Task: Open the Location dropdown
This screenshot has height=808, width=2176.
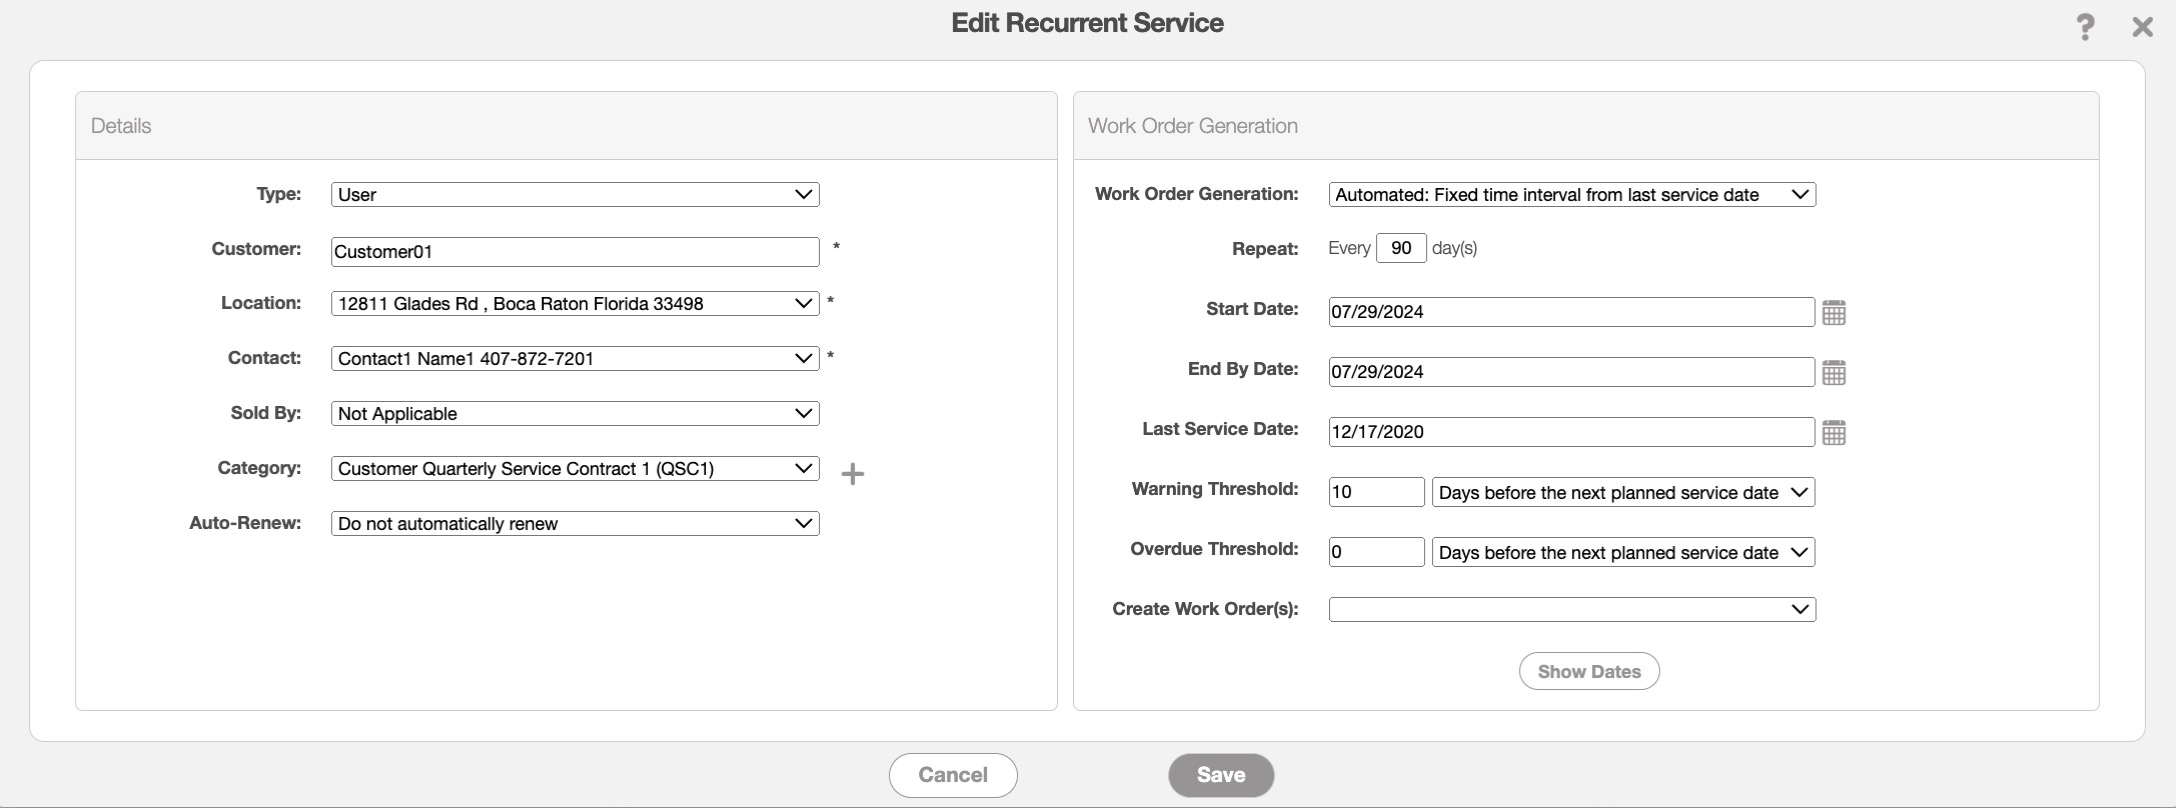Action: [575, 304]
